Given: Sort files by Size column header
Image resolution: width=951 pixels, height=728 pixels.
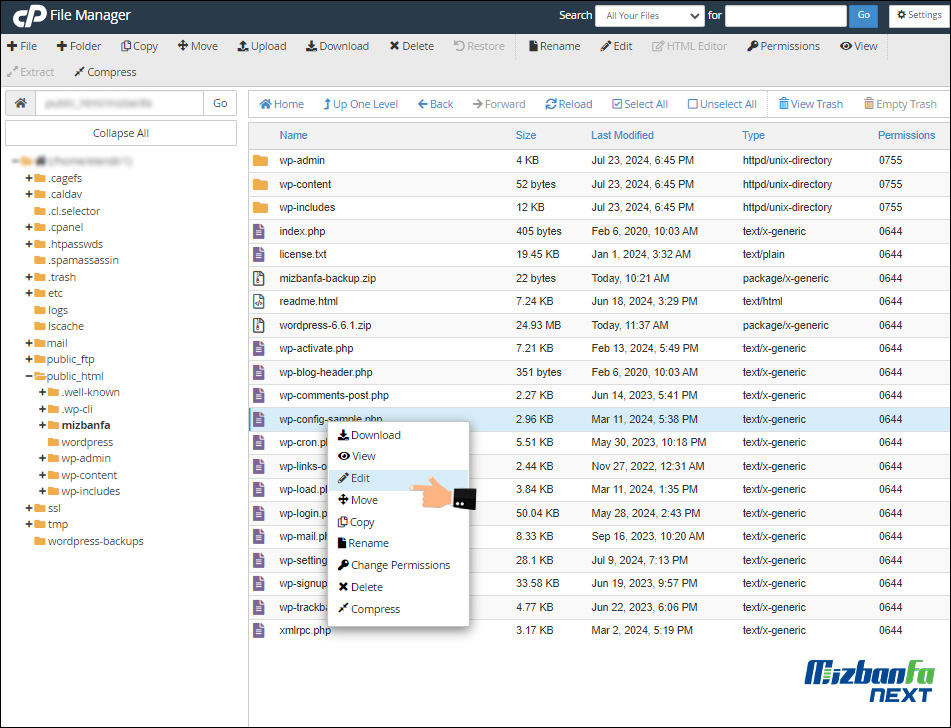Looking at the screenshot, I should coord(526,135).
